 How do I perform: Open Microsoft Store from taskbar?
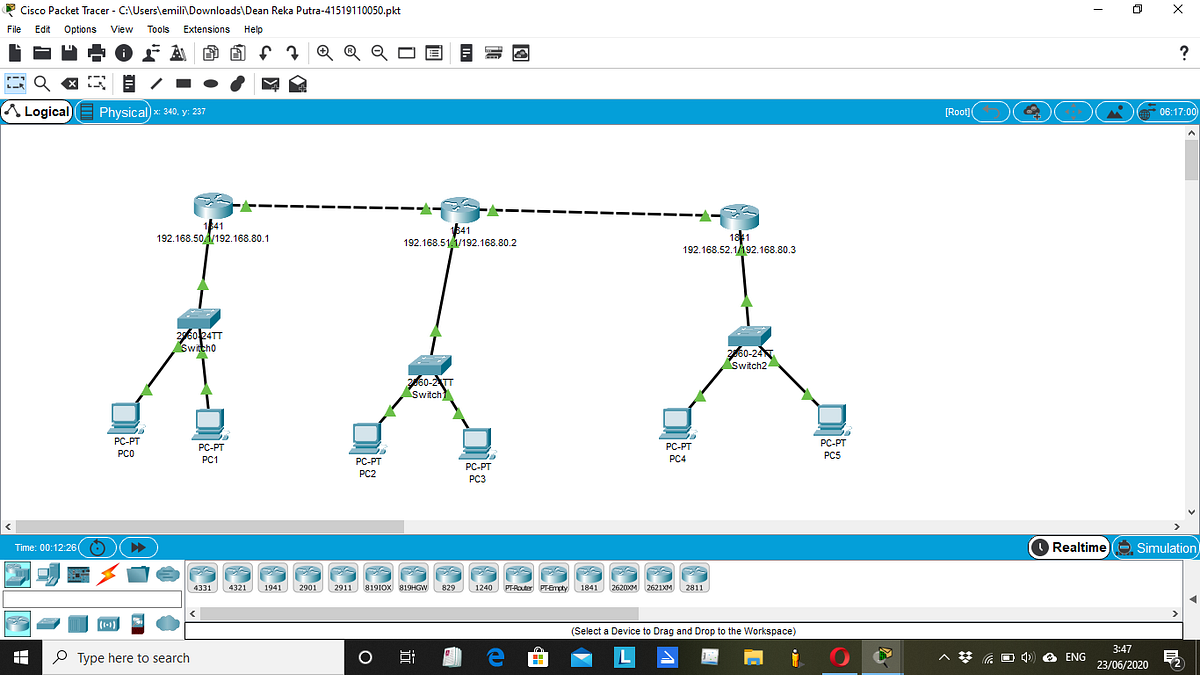(x=538, y=657)
